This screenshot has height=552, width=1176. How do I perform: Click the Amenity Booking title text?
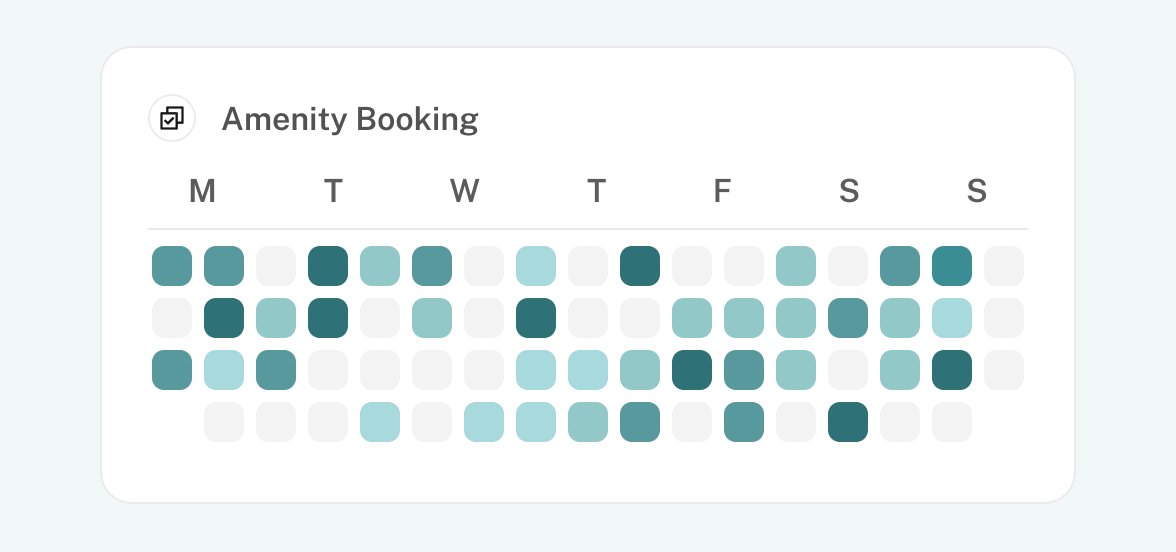350,119
